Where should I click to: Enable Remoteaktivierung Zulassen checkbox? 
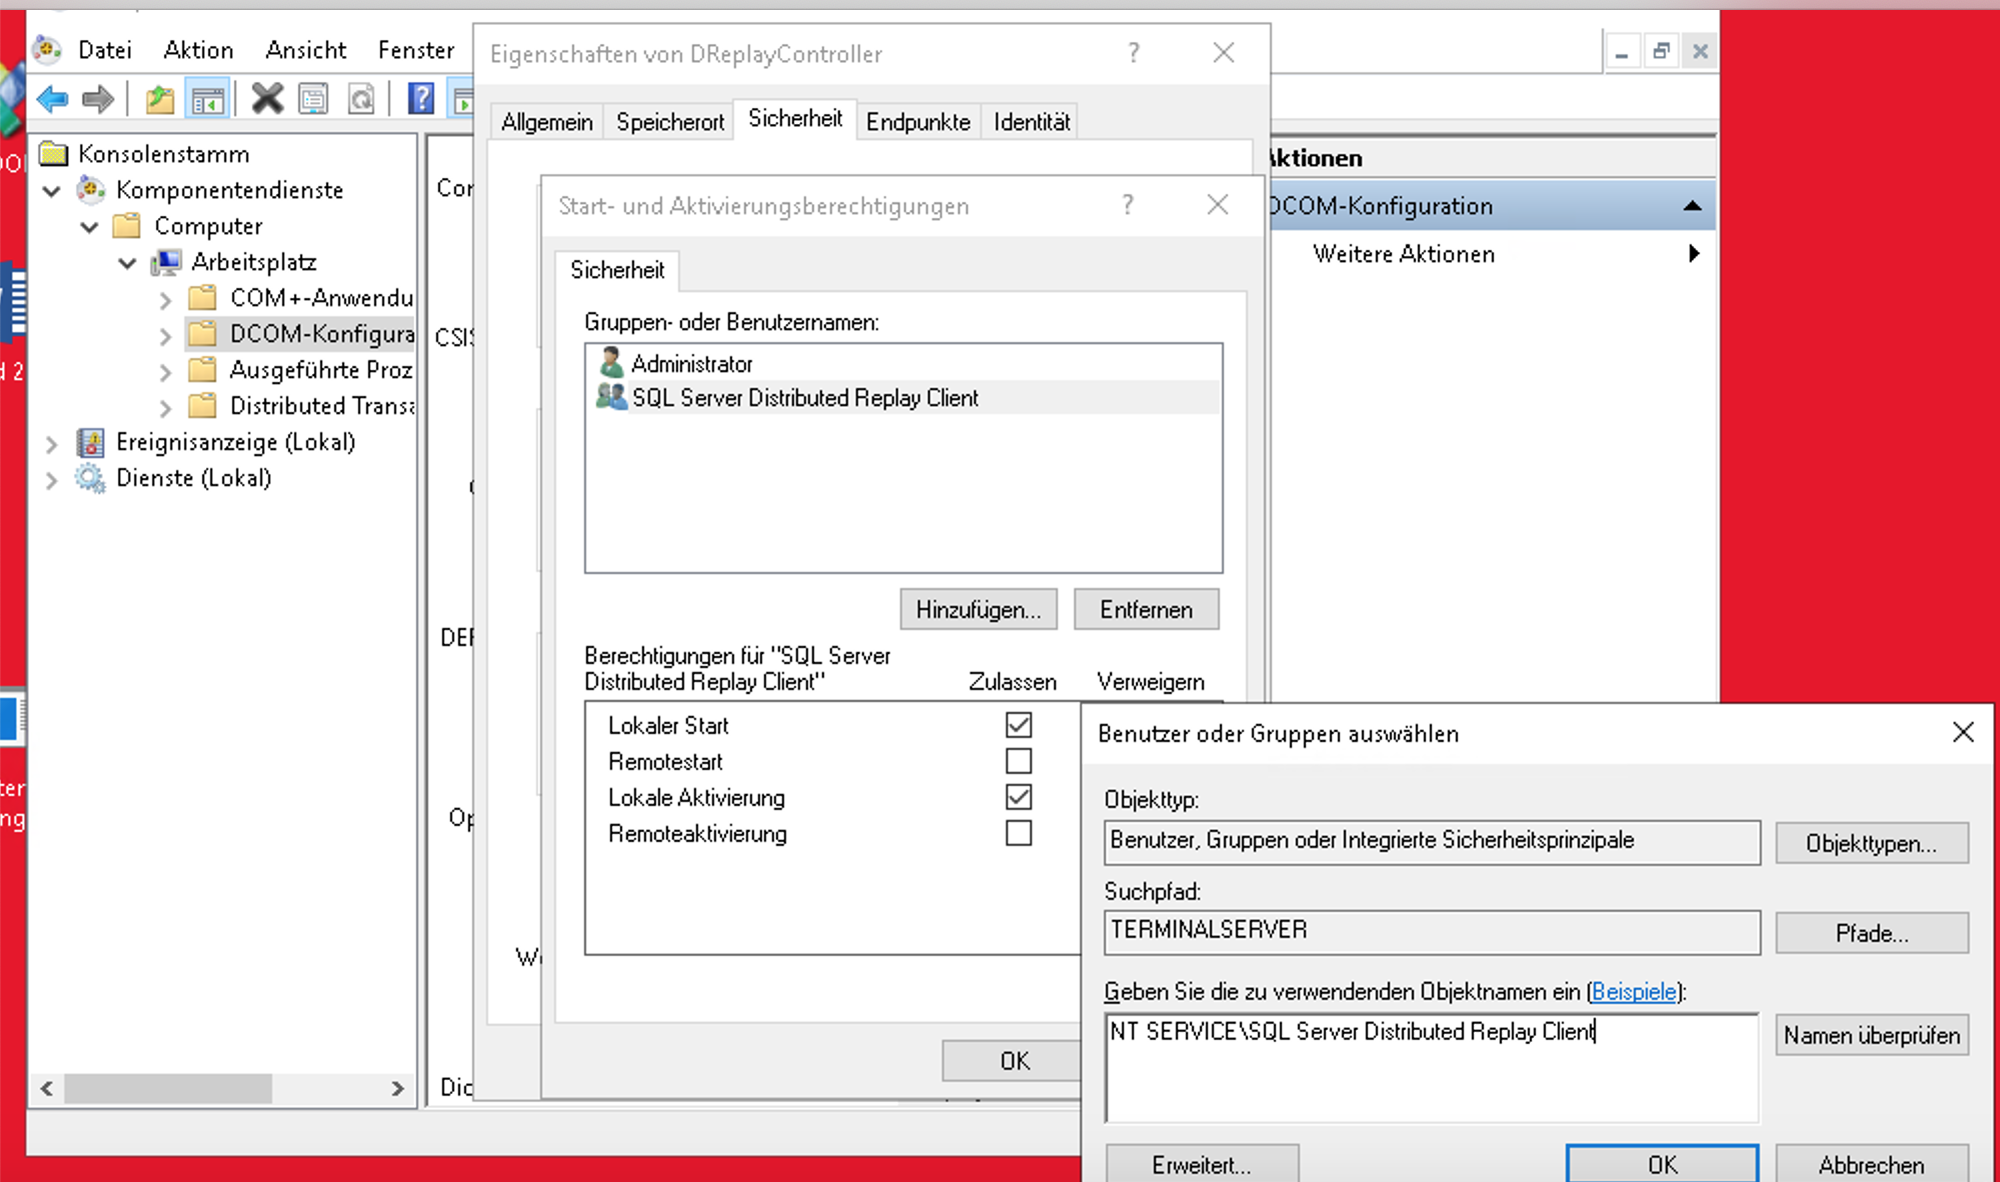[1019, 833]
